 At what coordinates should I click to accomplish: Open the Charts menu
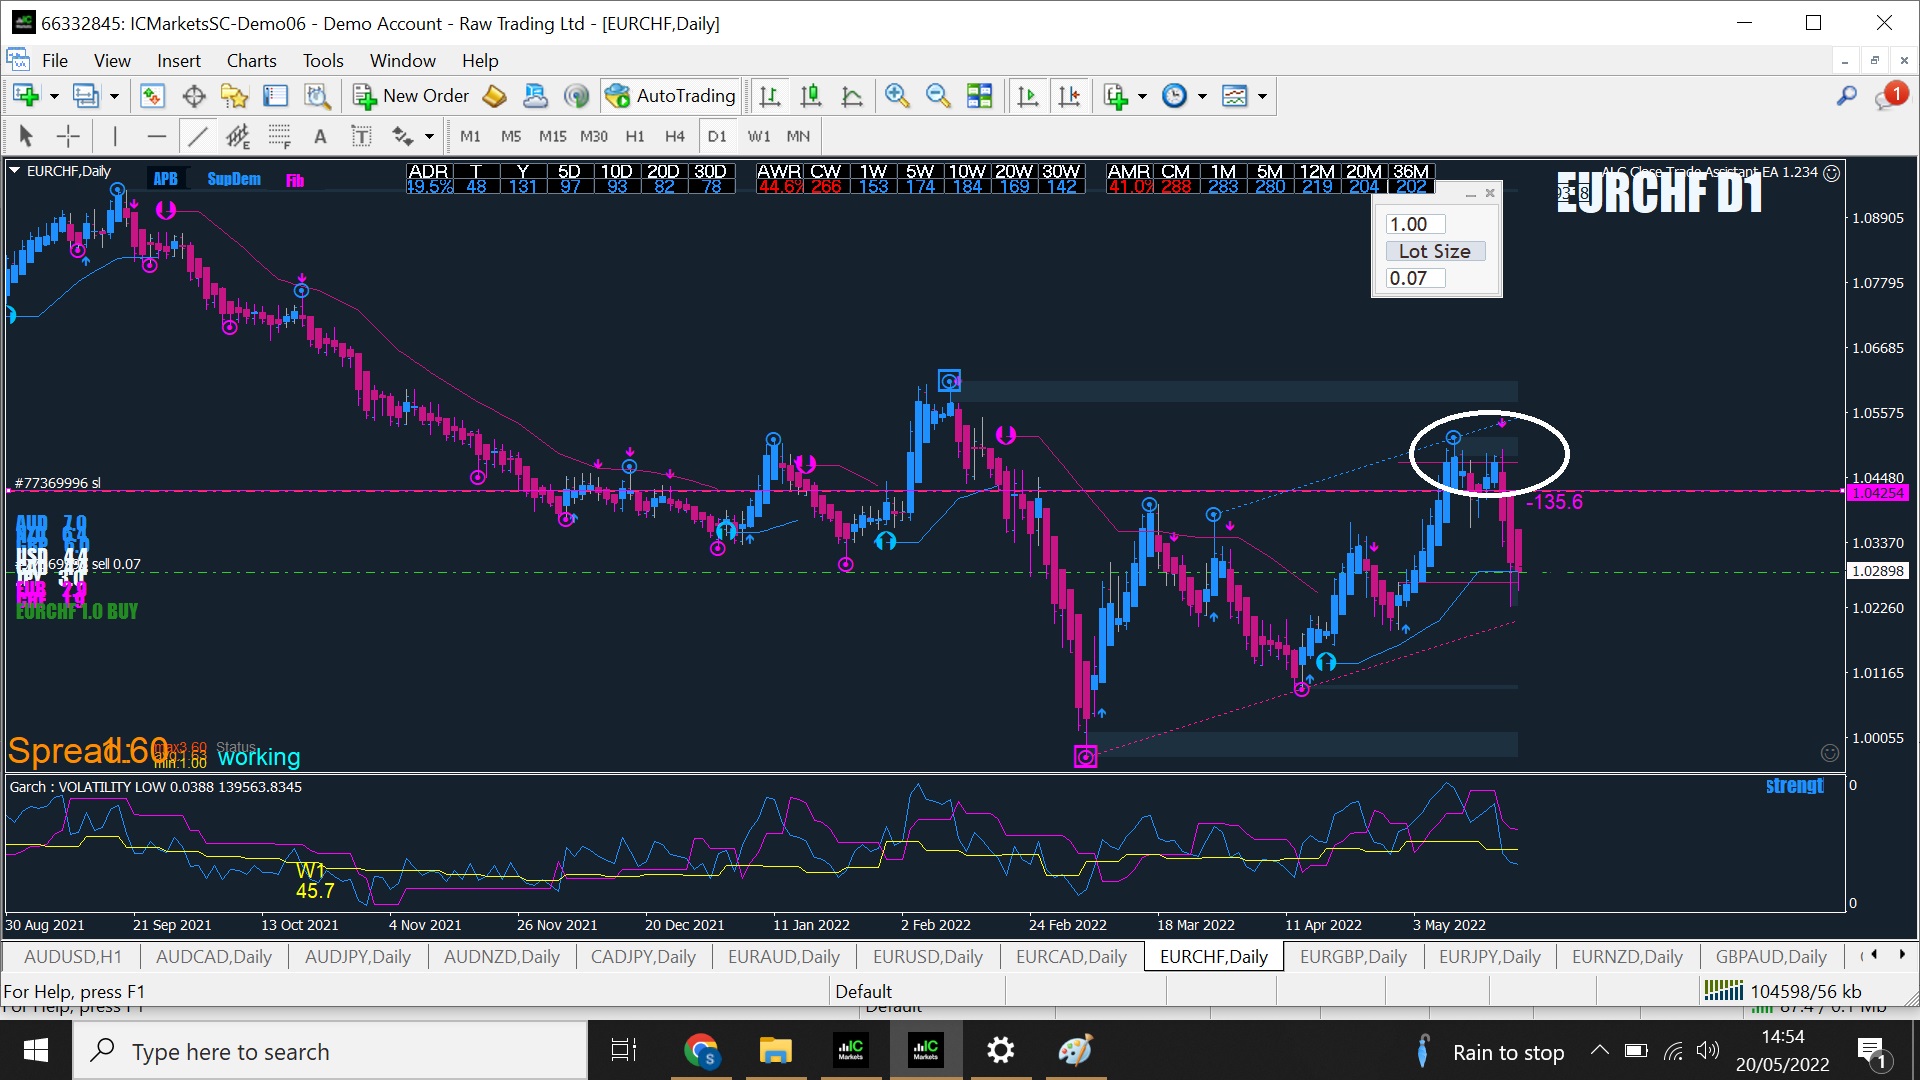click(251, 60)
